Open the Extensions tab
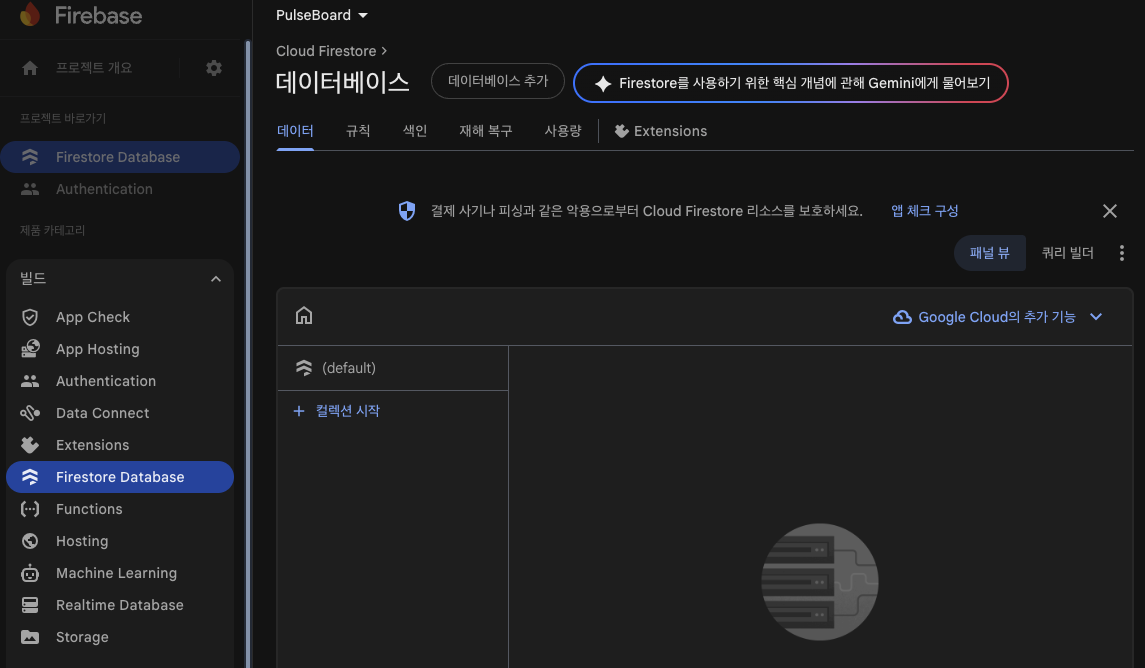The image size is (1145, 668). (661, 131)
